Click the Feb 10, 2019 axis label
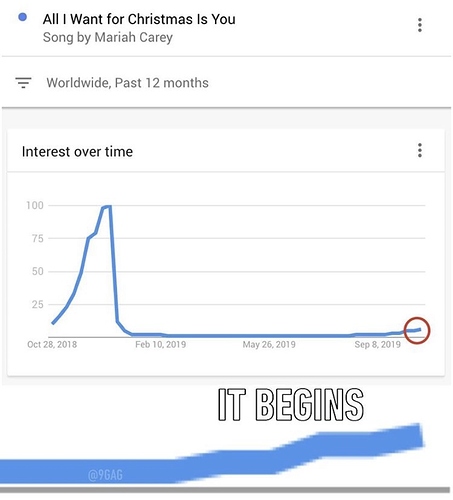The width and height of the screenshot is (453, 500). click(x=160, y=344)
